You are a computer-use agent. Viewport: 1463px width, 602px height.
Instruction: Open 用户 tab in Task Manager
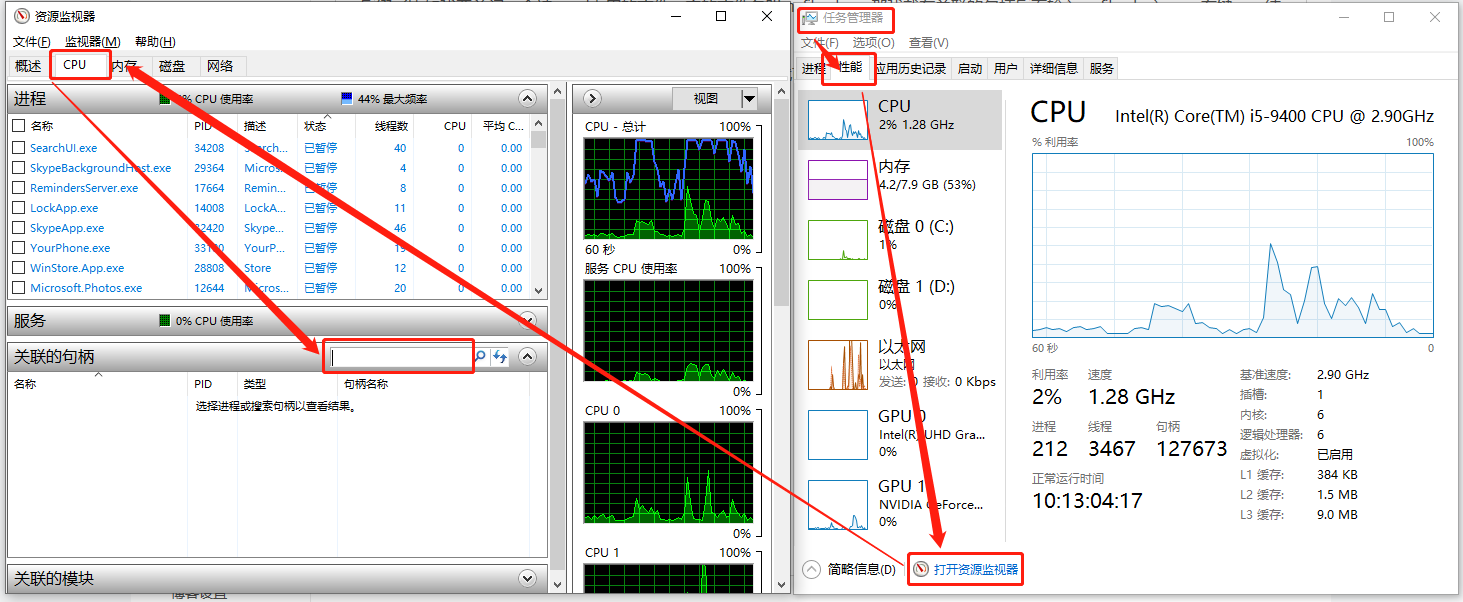[x=1006, y=69]
